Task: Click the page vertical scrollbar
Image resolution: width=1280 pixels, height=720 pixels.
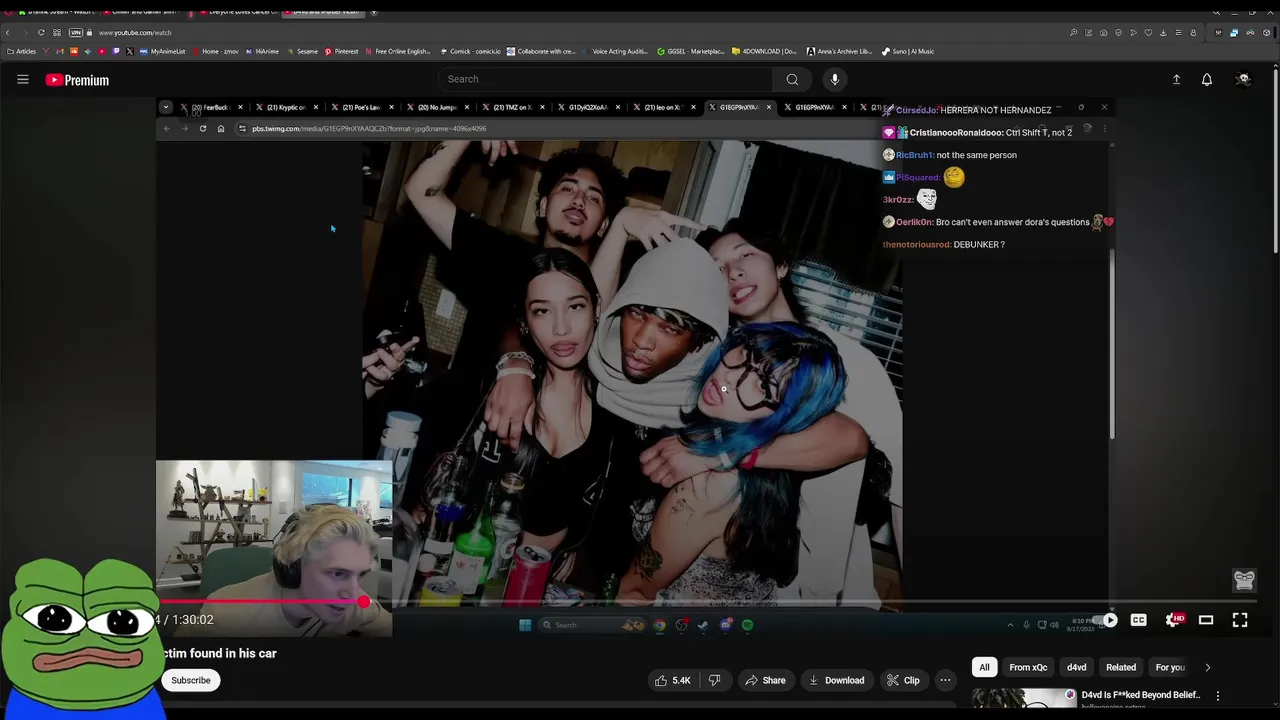Action: (x=1275, y=160)
